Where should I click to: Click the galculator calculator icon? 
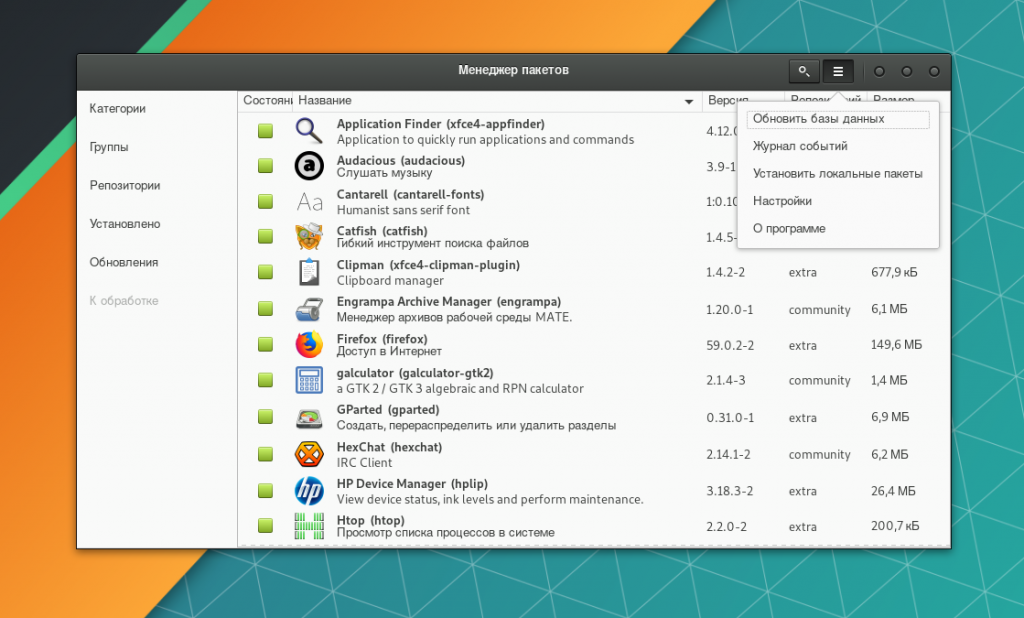pyautogui.click(x=309, y=381)
